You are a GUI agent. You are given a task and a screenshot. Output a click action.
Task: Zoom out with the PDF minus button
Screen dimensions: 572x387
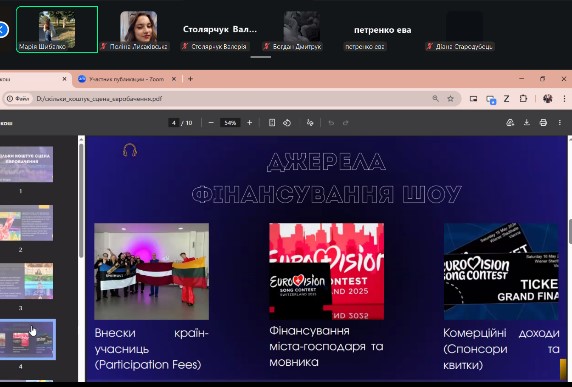click(x=211, y=123)
